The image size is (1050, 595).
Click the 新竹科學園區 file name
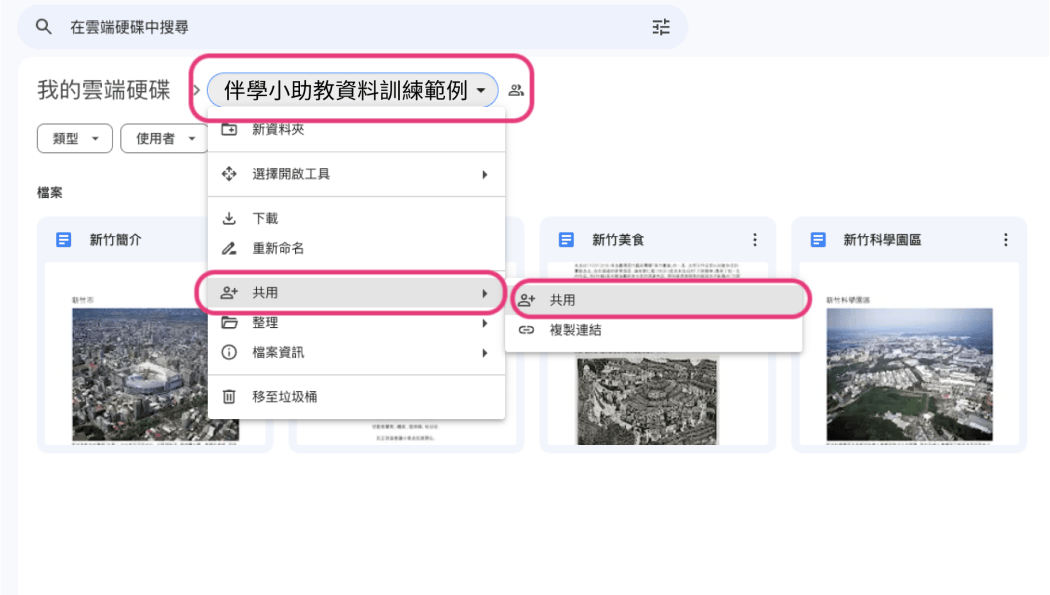(882, 240)
